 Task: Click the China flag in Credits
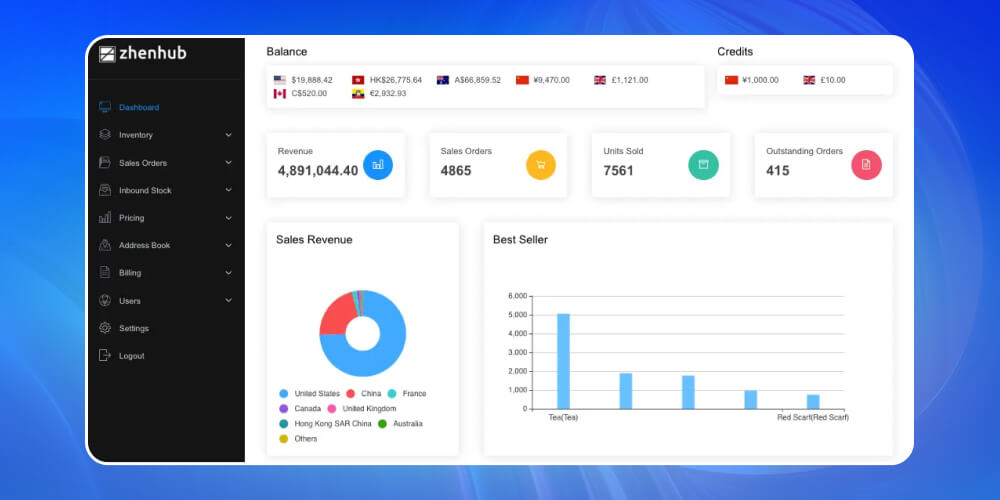tap(732, 80)
